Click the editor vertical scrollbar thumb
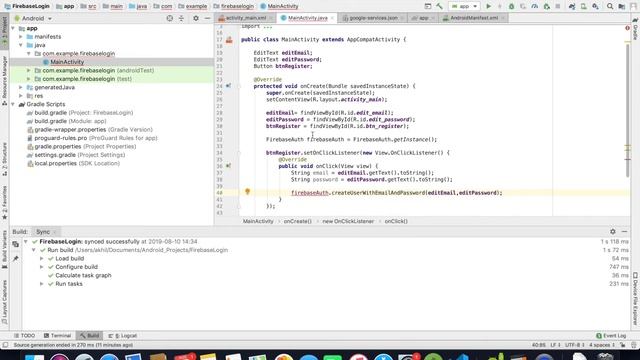Screen dimensions: 640x360 628,110
